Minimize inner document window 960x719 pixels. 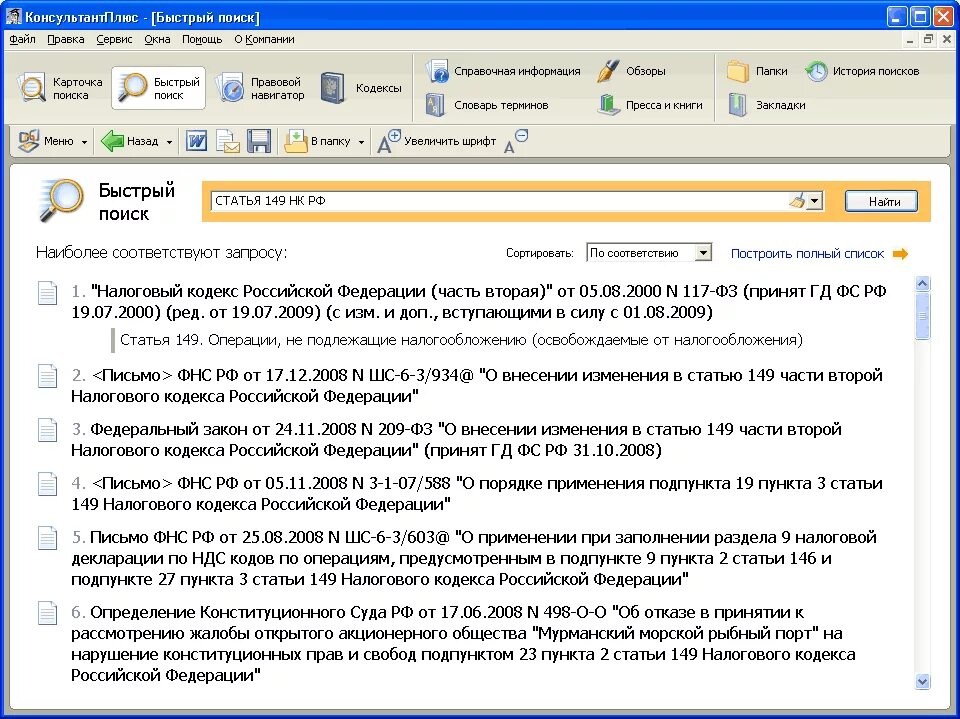(910, 40)
